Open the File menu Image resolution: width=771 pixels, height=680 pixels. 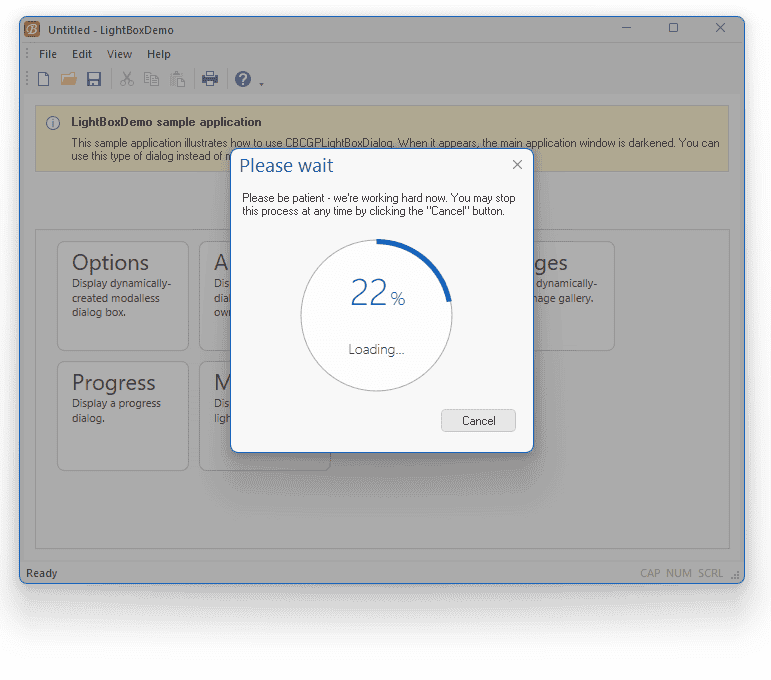pos(48,54)
